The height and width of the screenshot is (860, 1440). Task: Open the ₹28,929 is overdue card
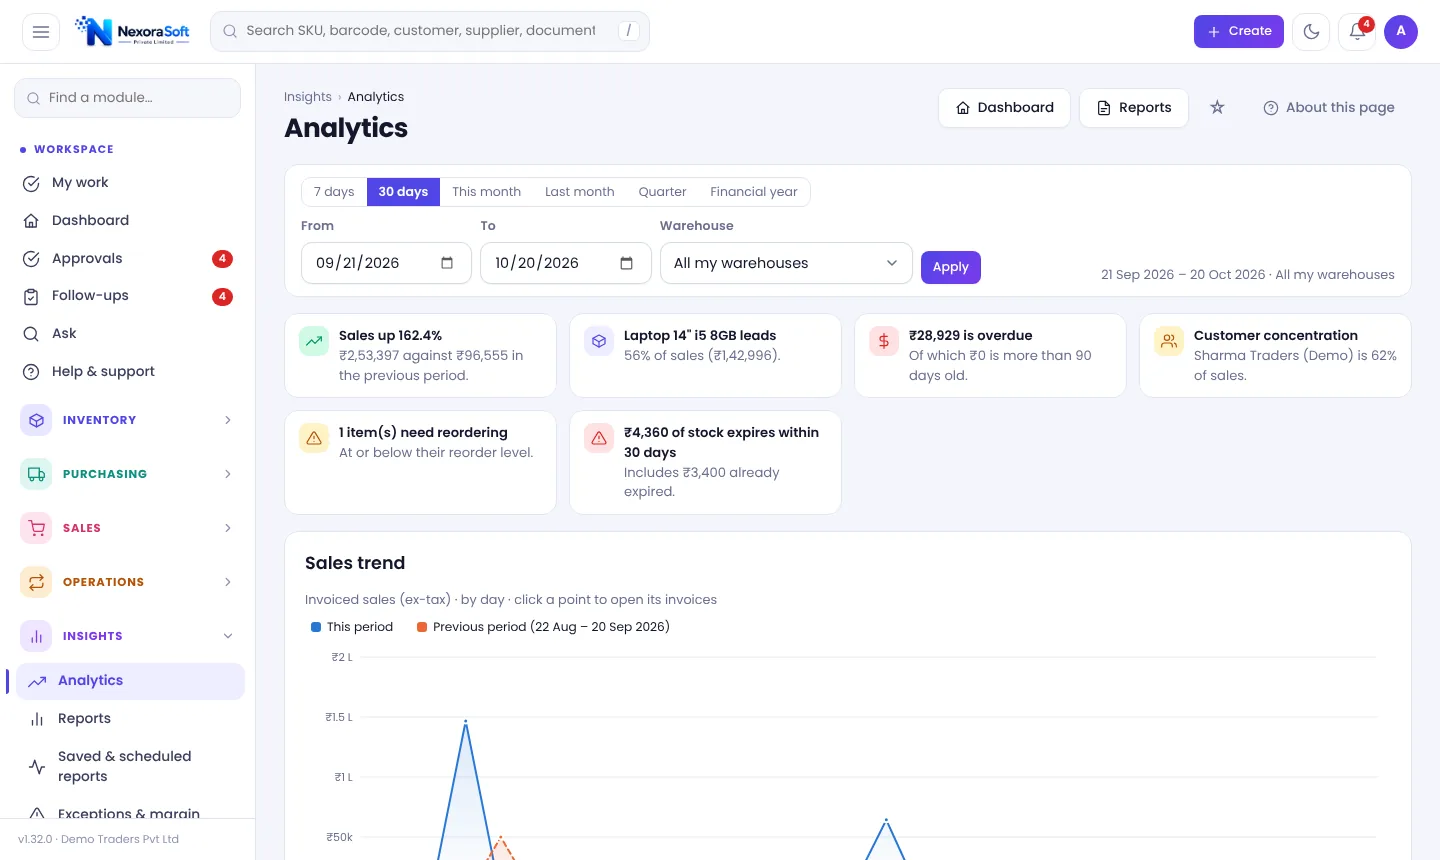tap(991, 355)
